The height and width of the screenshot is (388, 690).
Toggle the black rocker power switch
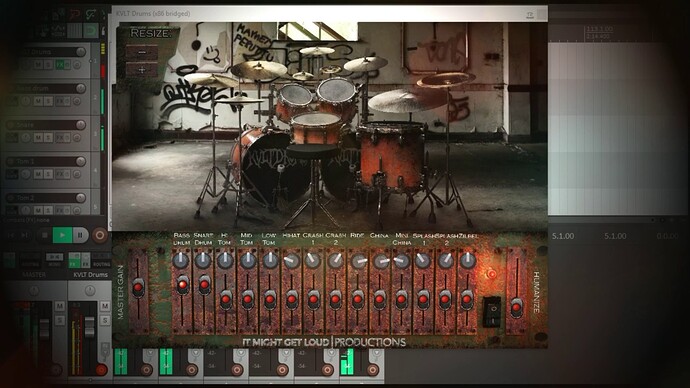(x=492, y=312)
